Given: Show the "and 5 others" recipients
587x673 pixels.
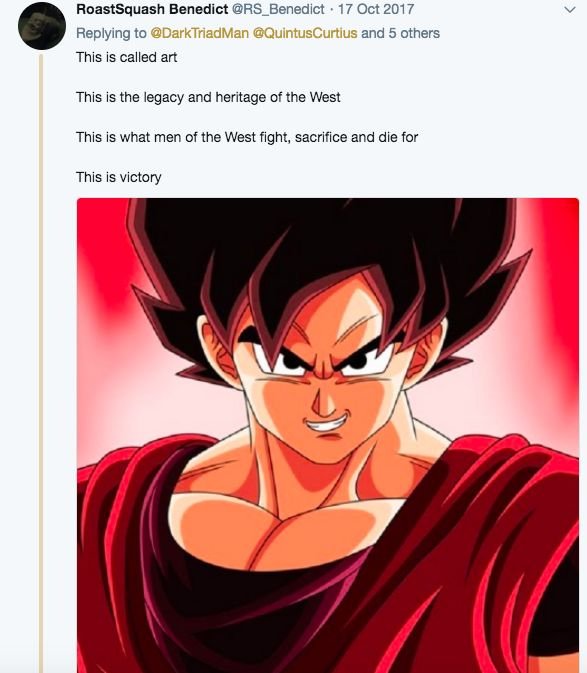Looking at the screenshot, I should (400, 33).
